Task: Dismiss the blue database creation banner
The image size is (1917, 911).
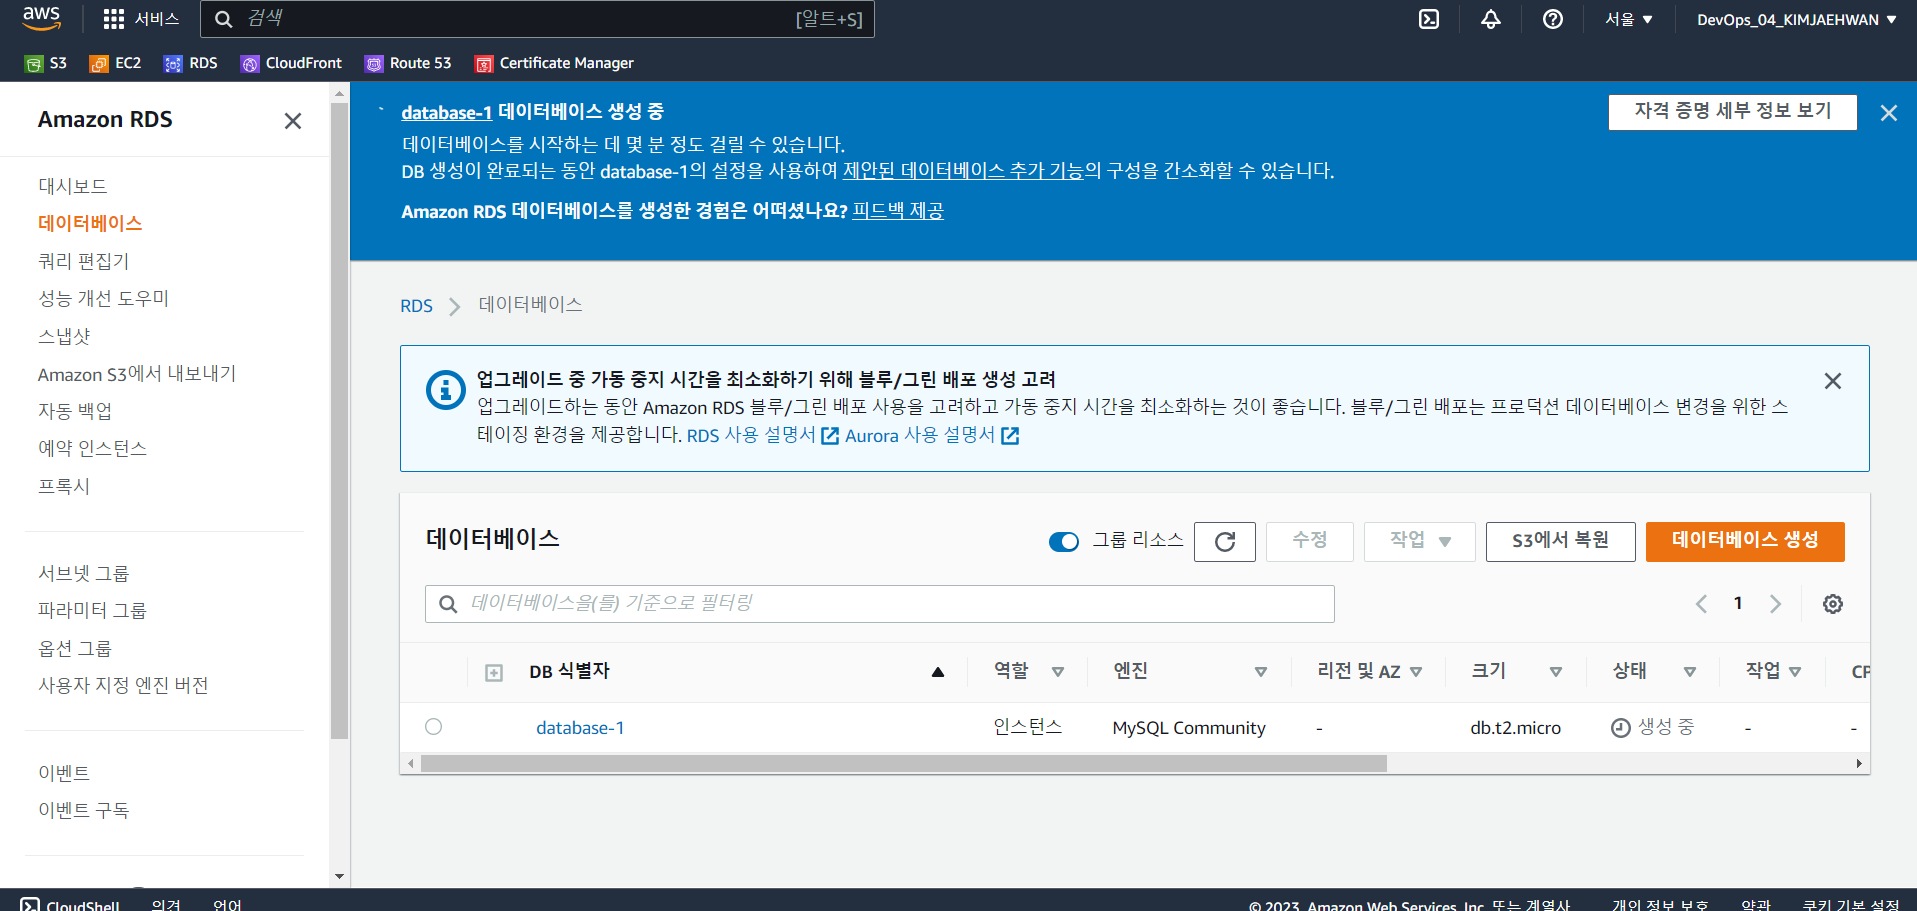Action: click(1889, 113)
